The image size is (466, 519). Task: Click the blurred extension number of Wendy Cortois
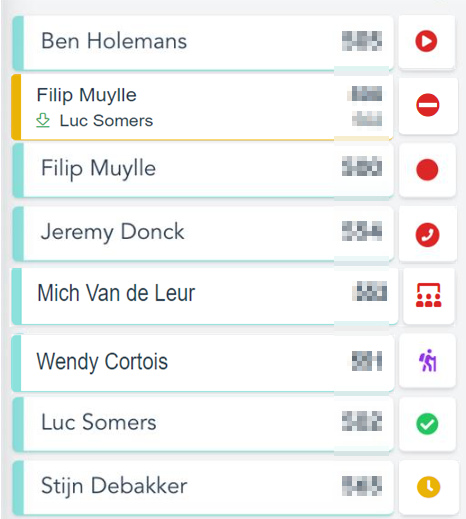367,361
